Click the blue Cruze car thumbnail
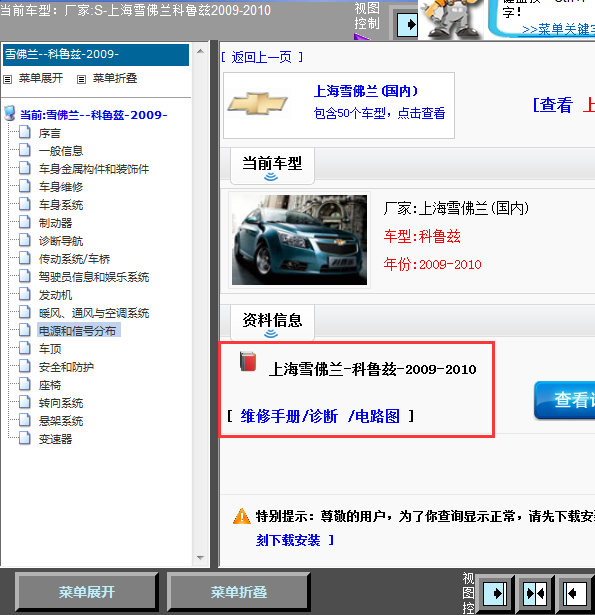 [x=300, y=240]
